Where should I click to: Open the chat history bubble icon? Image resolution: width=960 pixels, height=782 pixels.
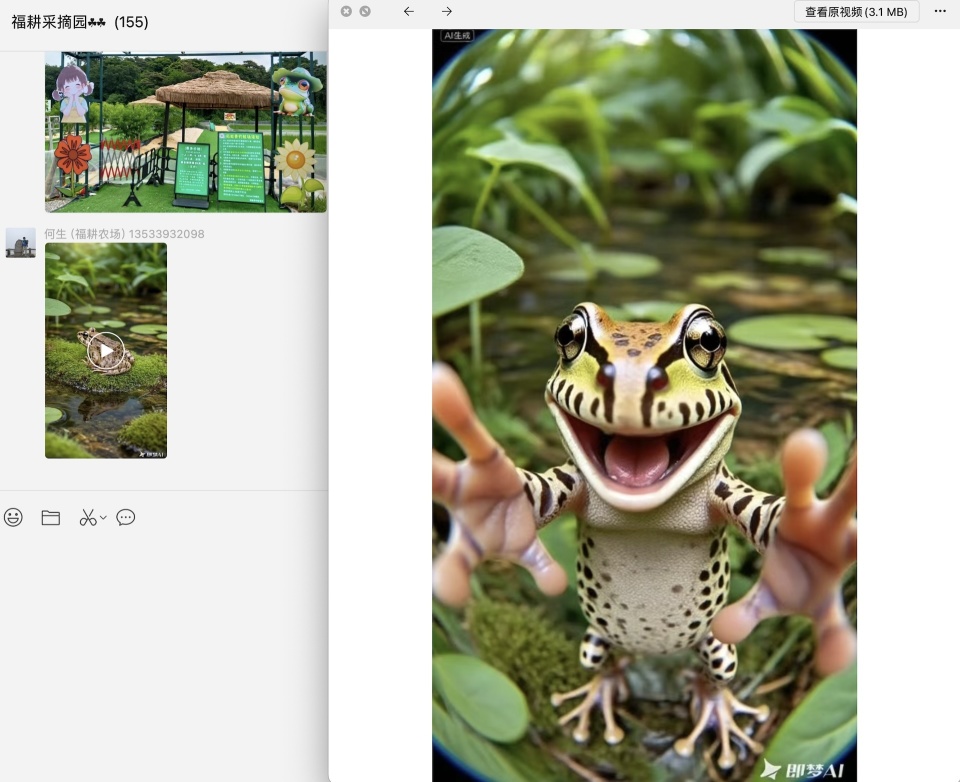click(x=126, y=517)
